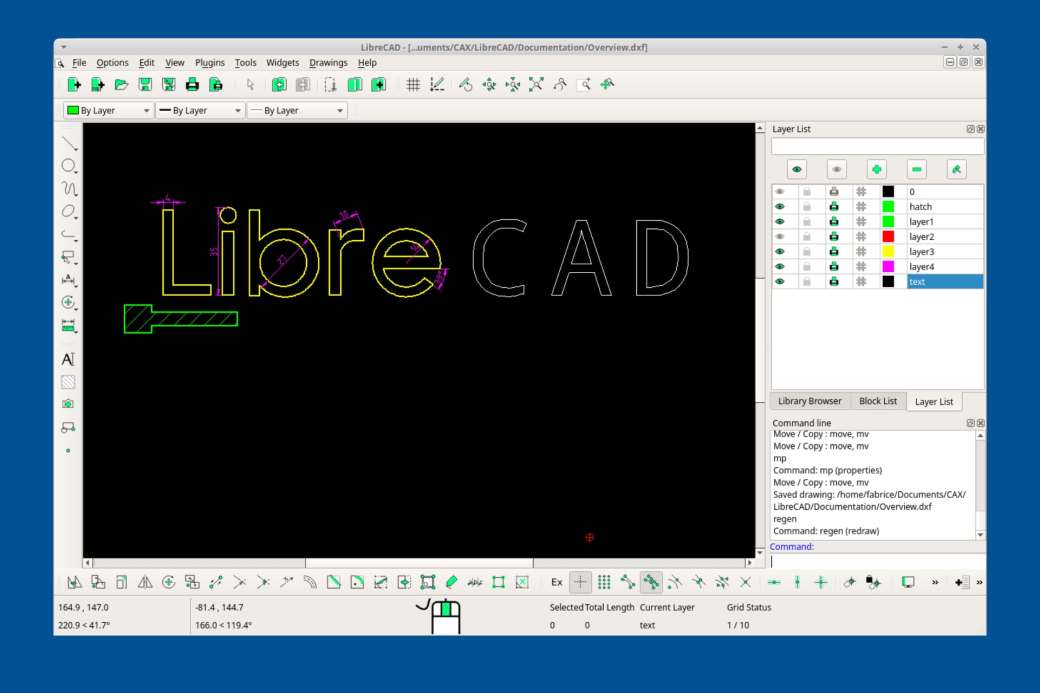Select the Dimension tool in left toolbar
The height and width of the screenshot is (693, 1040).
pyautogui.click(x=69, y=280)
